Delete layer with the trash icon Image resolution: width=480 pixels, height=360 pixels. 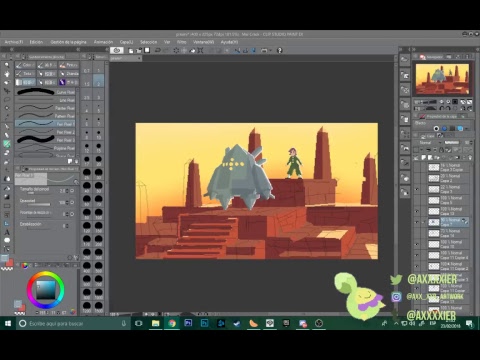coord(470,157)
